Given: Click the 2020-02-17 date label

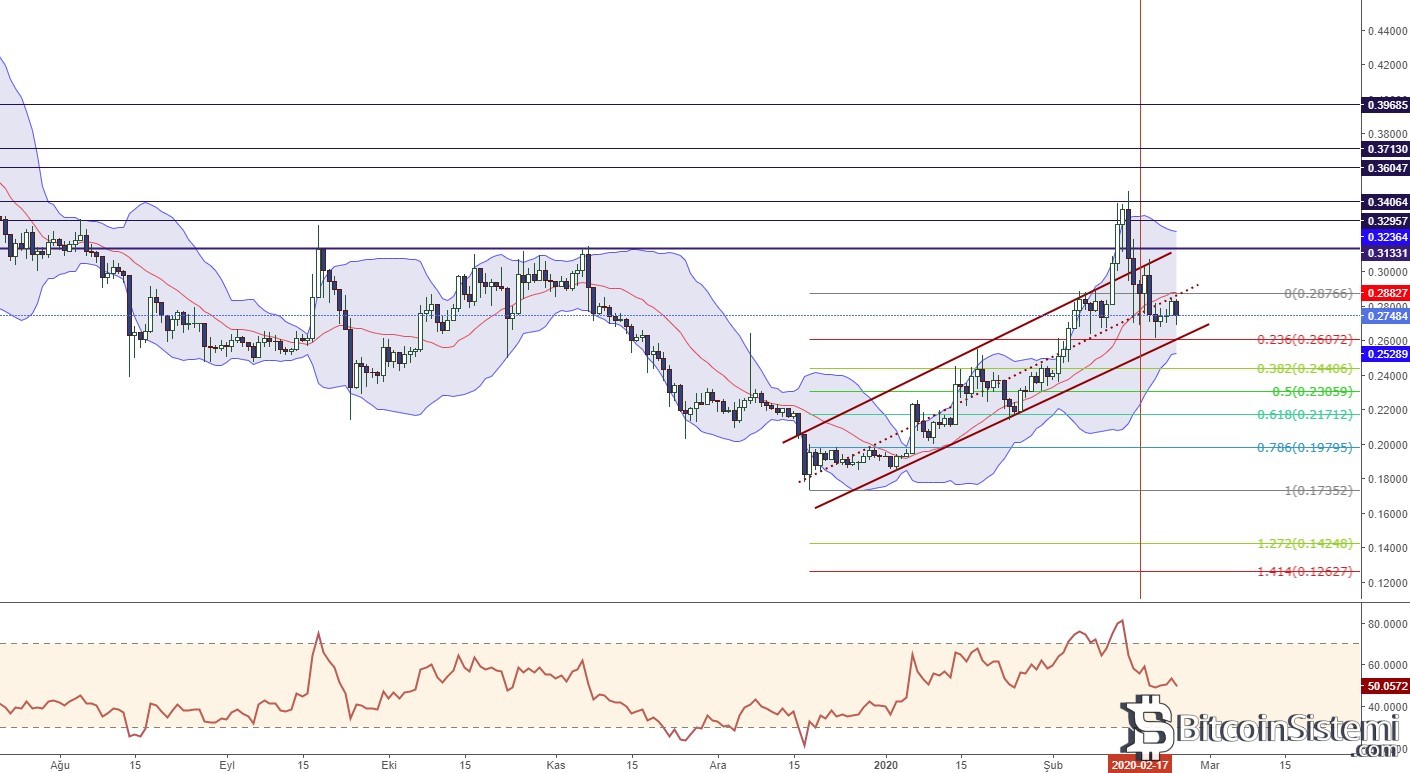Looking at the screenshot, I should click(1140, 765).
